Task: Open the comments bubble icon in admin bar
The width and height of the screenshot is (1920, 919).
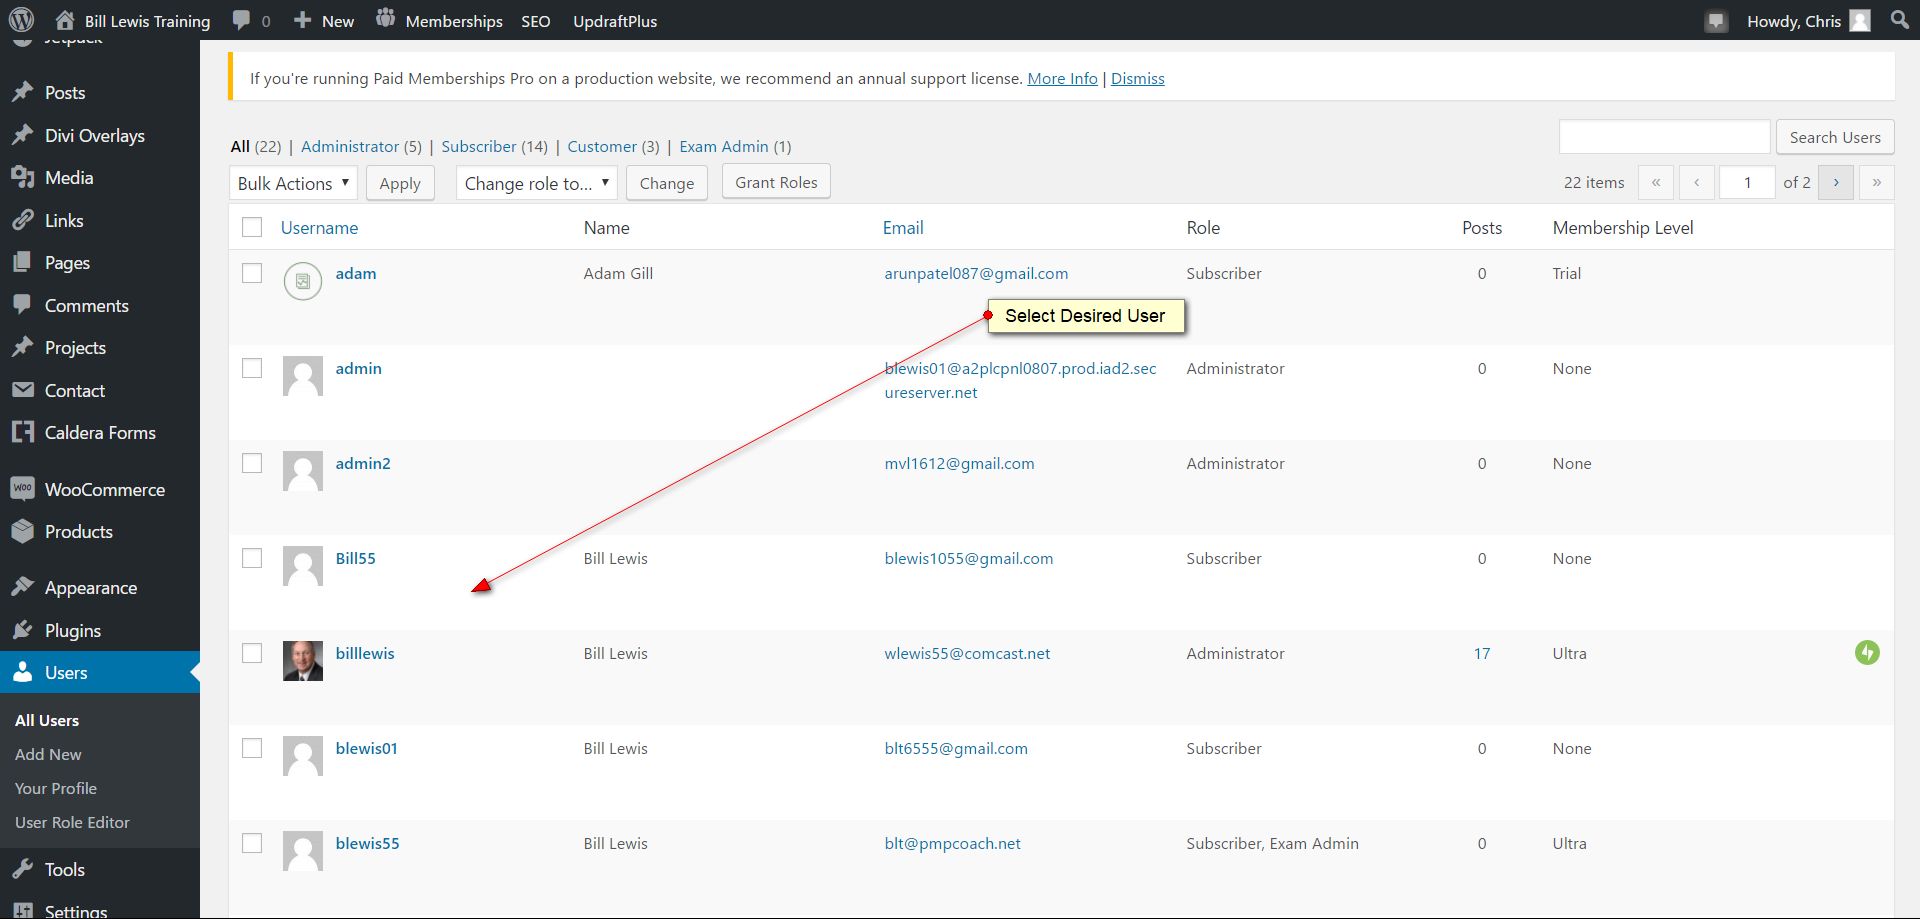Action: (x=242, y=20)
